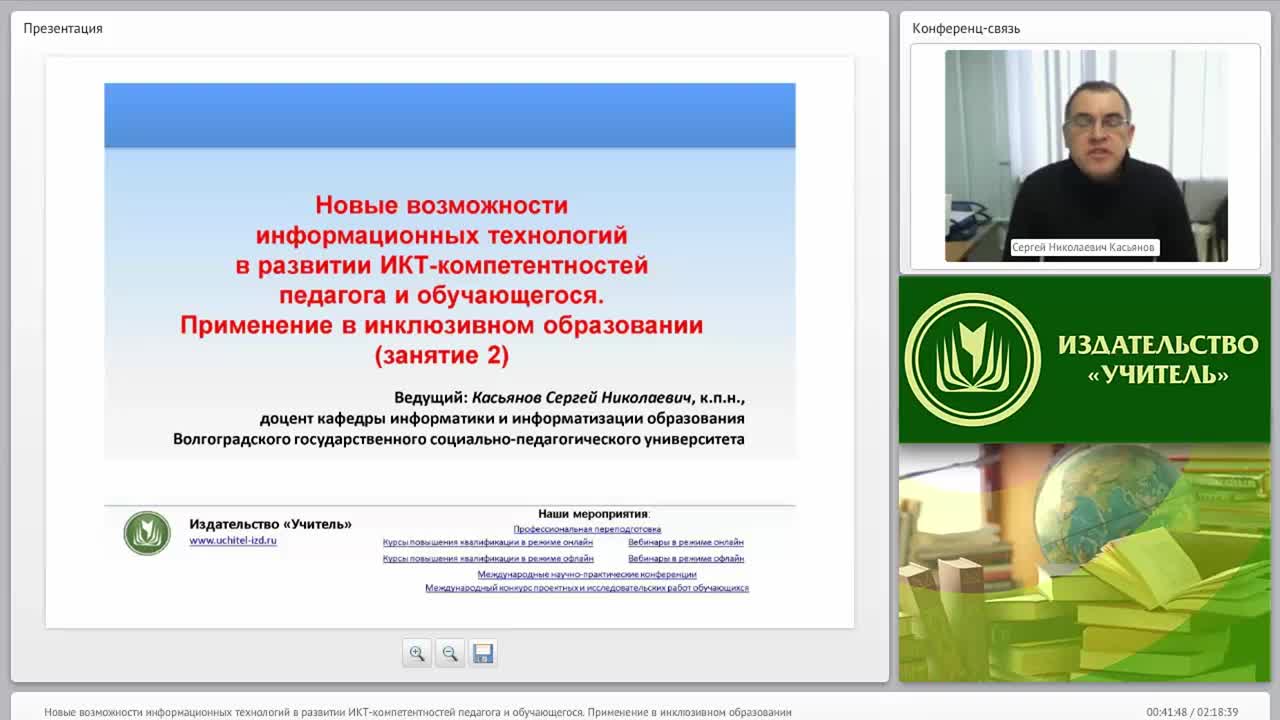
Task: Click the presenter's webcam video feed
Action: coord(1086,156)
